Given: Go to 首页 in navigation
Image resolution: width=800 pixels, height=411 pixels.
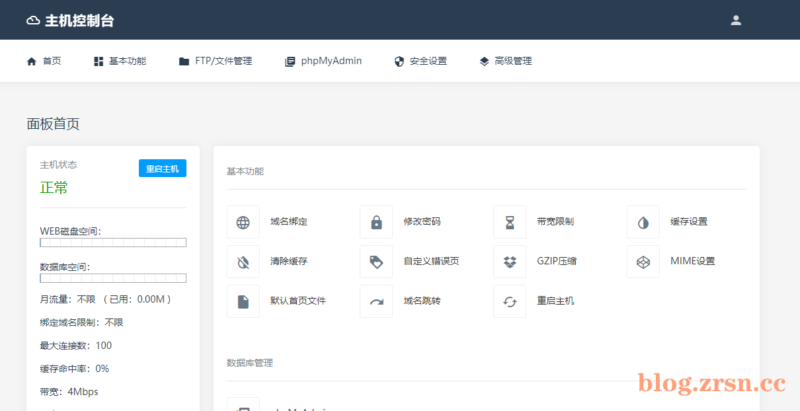Looking at the screenshot, I should click(52, 61).
